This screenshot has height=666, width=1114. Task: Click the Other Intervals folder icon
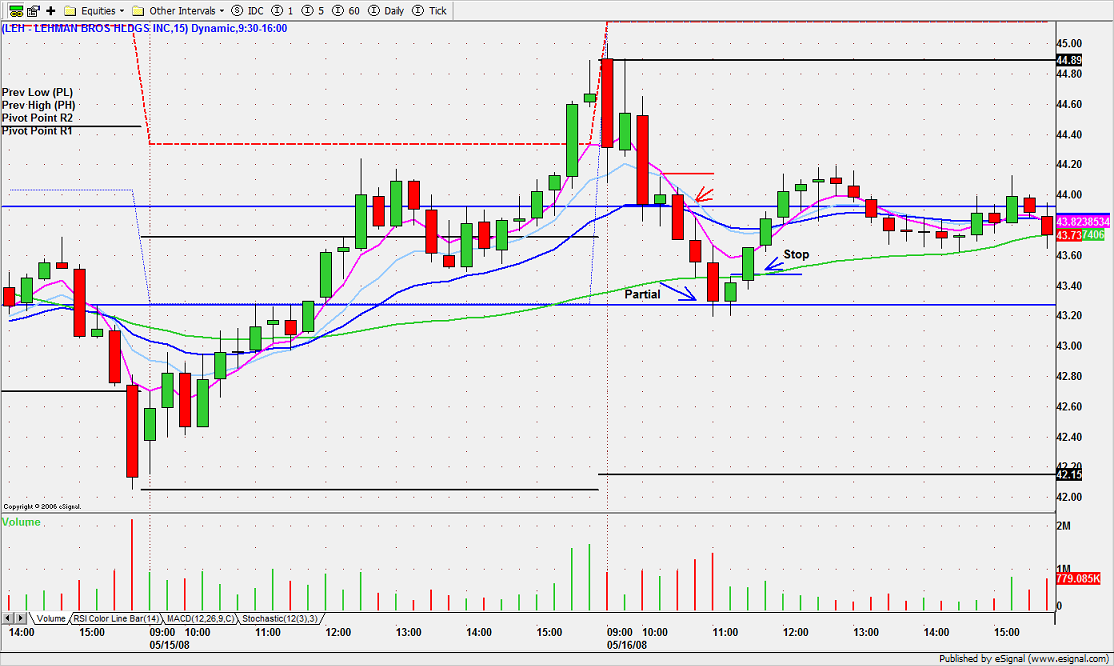pyautogui.click(x=139, y=11)
